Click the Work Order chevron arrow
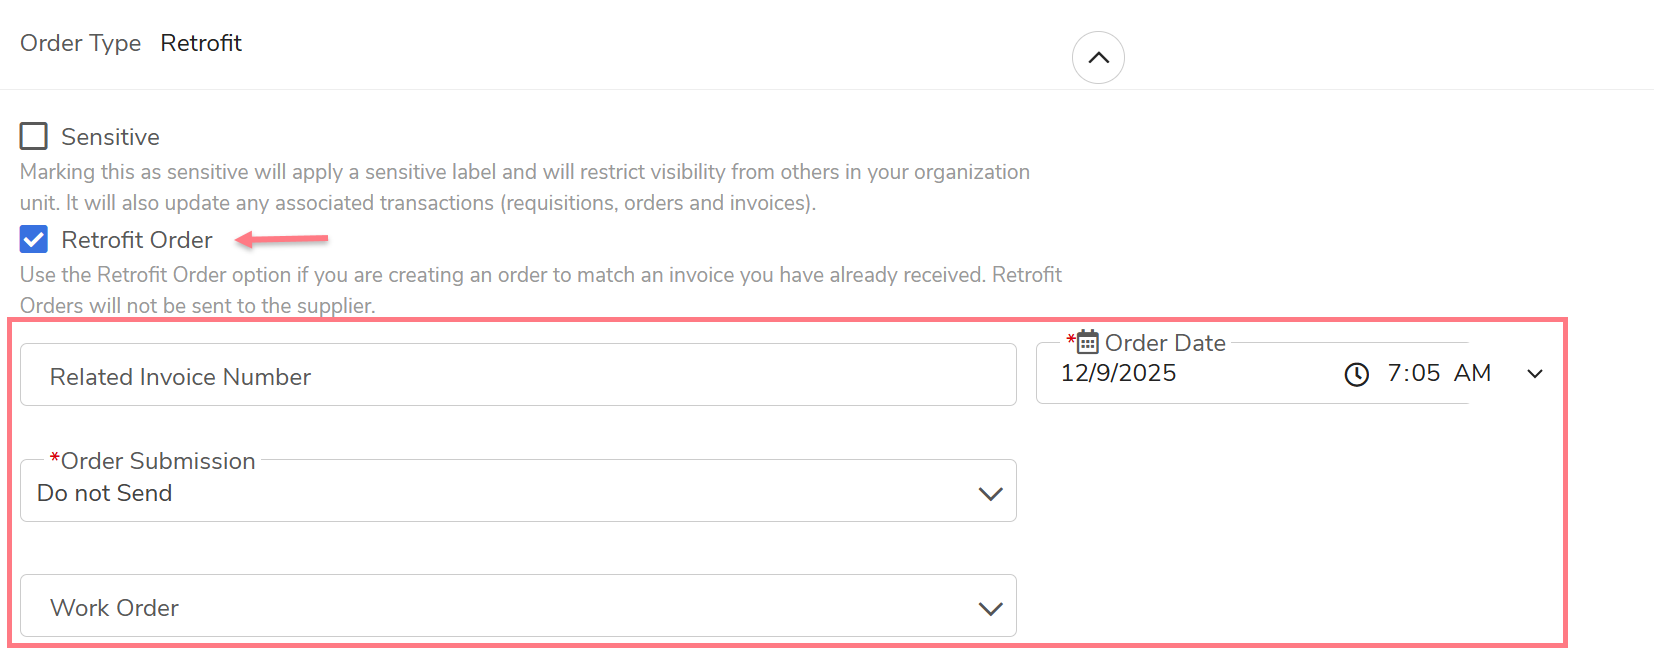 tap(990, 608)
